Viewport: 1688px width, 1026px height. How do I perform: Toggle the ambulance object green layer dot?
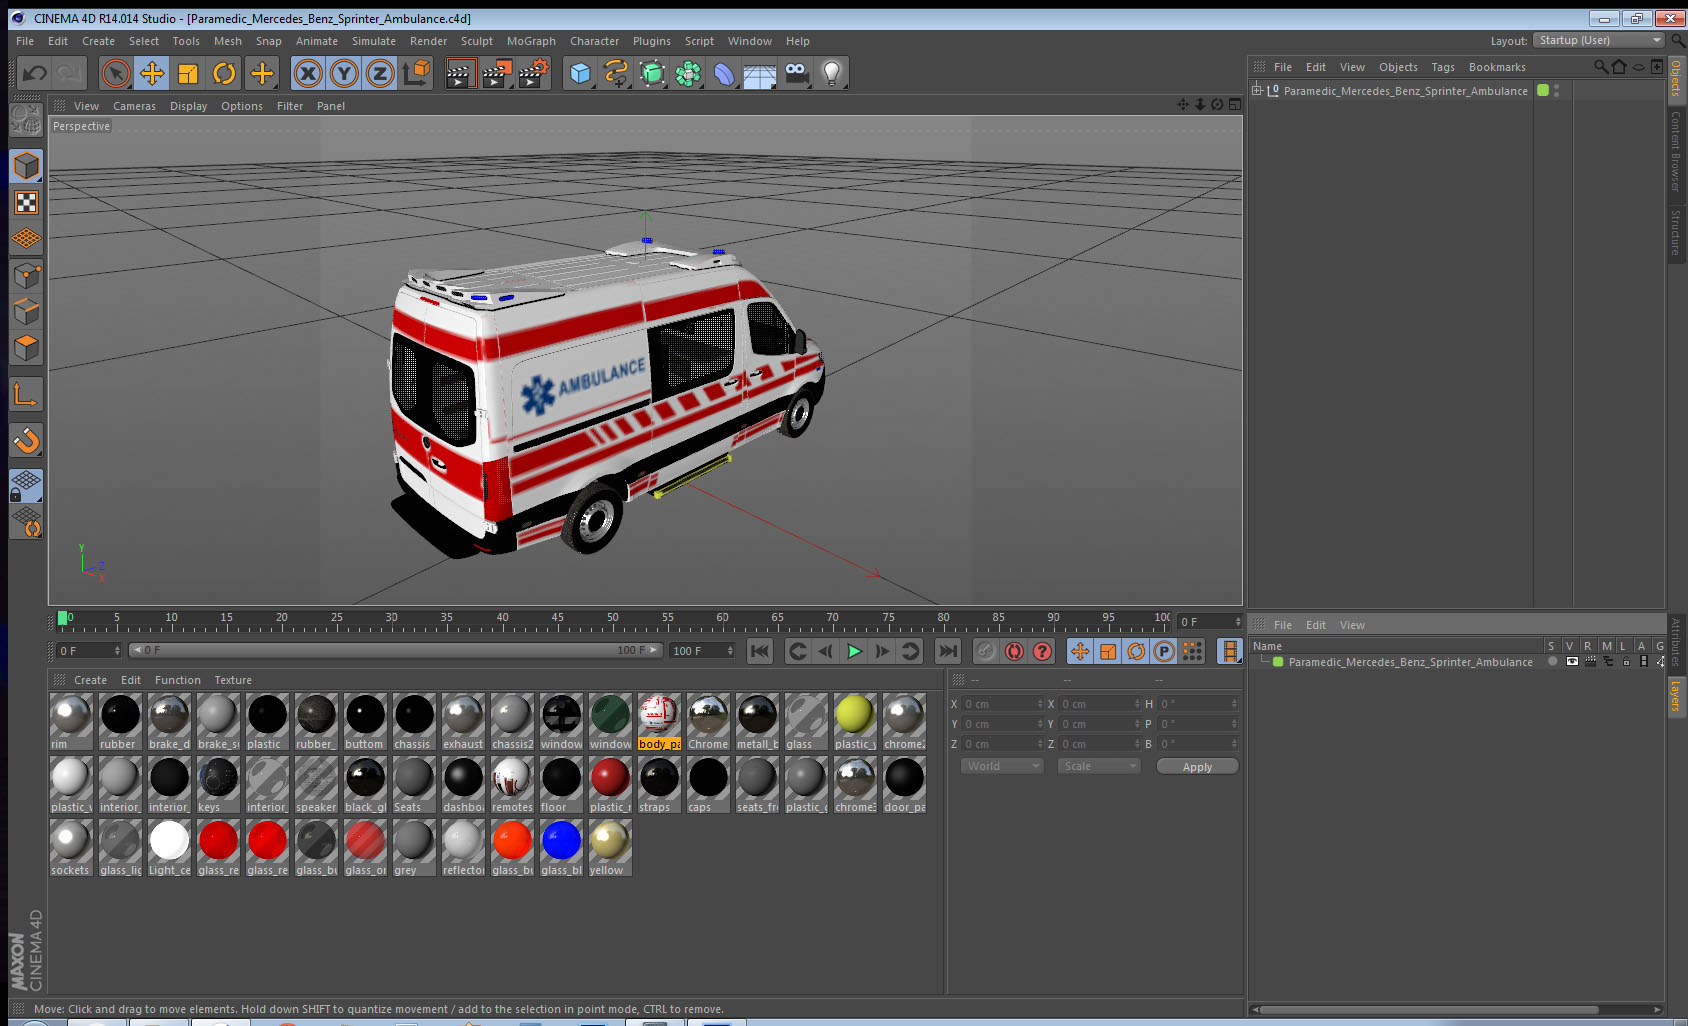click(1543, 90)
